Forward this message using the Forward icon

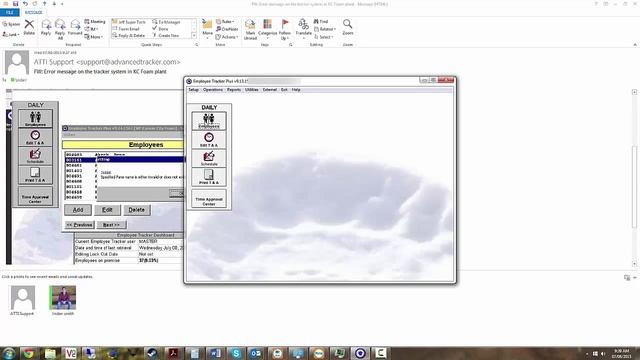click(75, 27)
